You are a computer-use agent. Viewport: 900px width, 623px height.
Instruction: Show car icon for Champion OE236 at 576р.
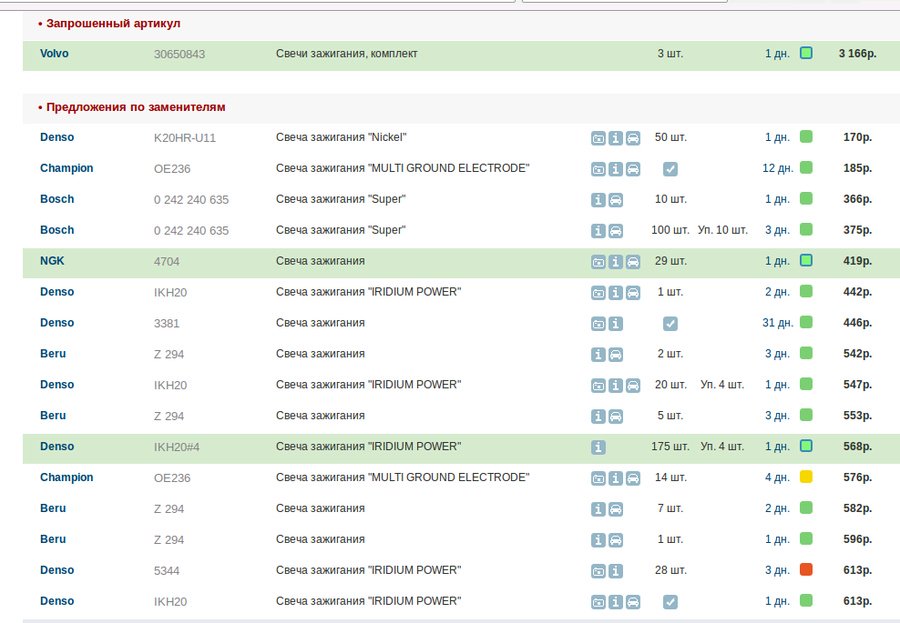tap(633, 479)
